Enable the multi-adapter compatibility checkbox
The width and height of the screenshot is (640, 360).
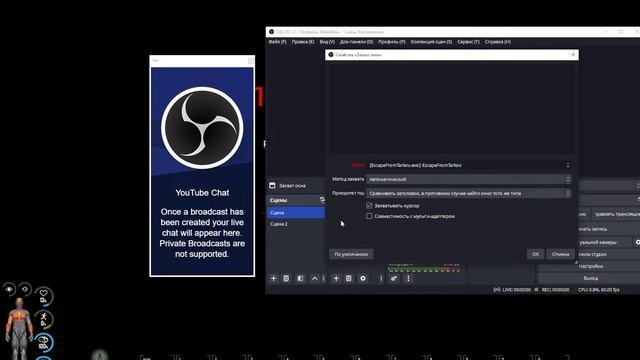369,216
